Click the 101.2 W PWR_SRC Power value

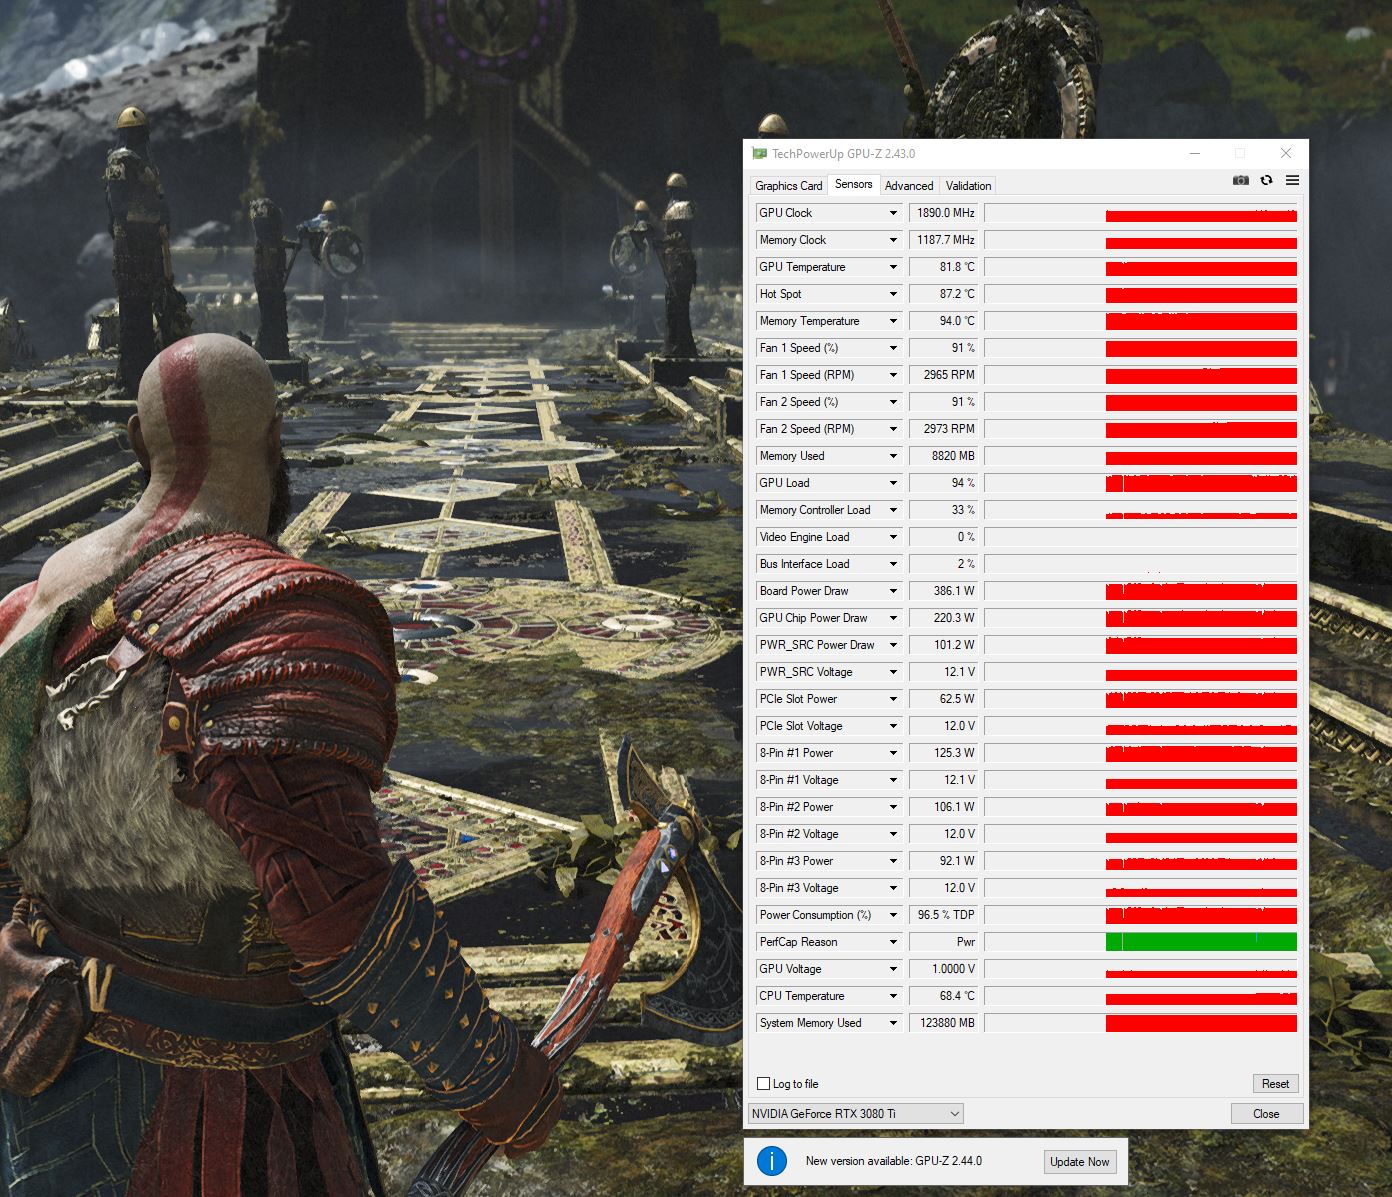[x=943, y=645]
